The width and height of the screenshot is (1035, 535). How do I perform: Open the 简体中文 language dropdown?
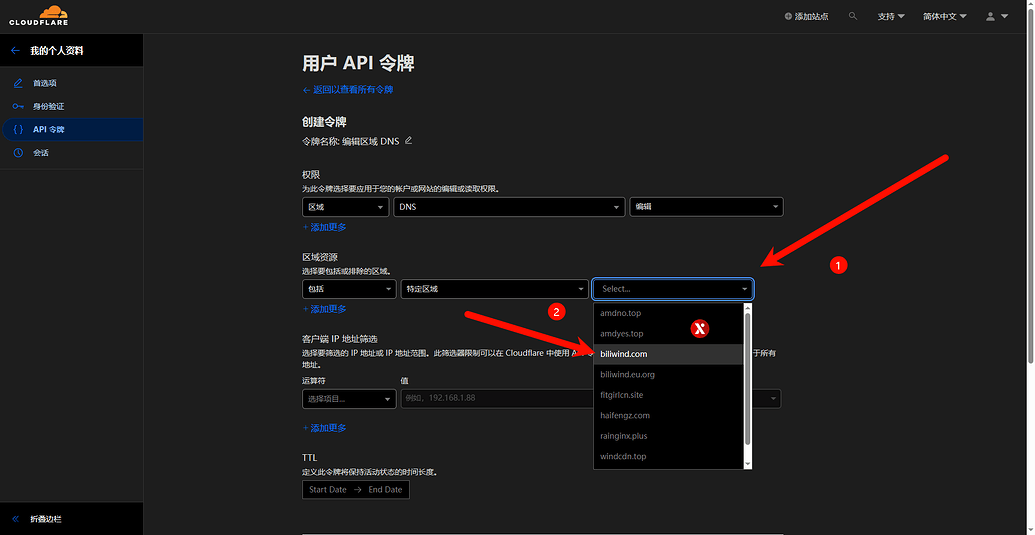(945, 16)
